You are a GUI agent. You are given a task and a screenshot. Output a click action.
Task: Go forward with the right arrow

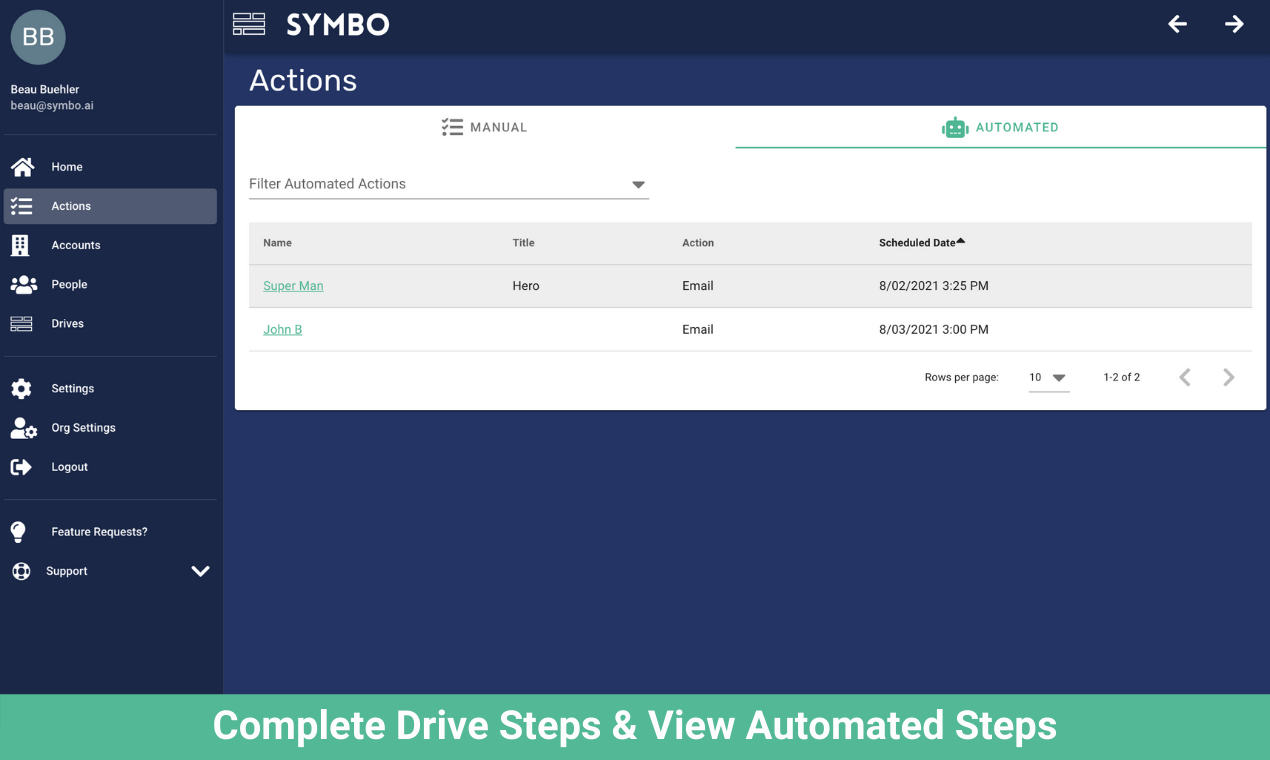[1235, 24]
